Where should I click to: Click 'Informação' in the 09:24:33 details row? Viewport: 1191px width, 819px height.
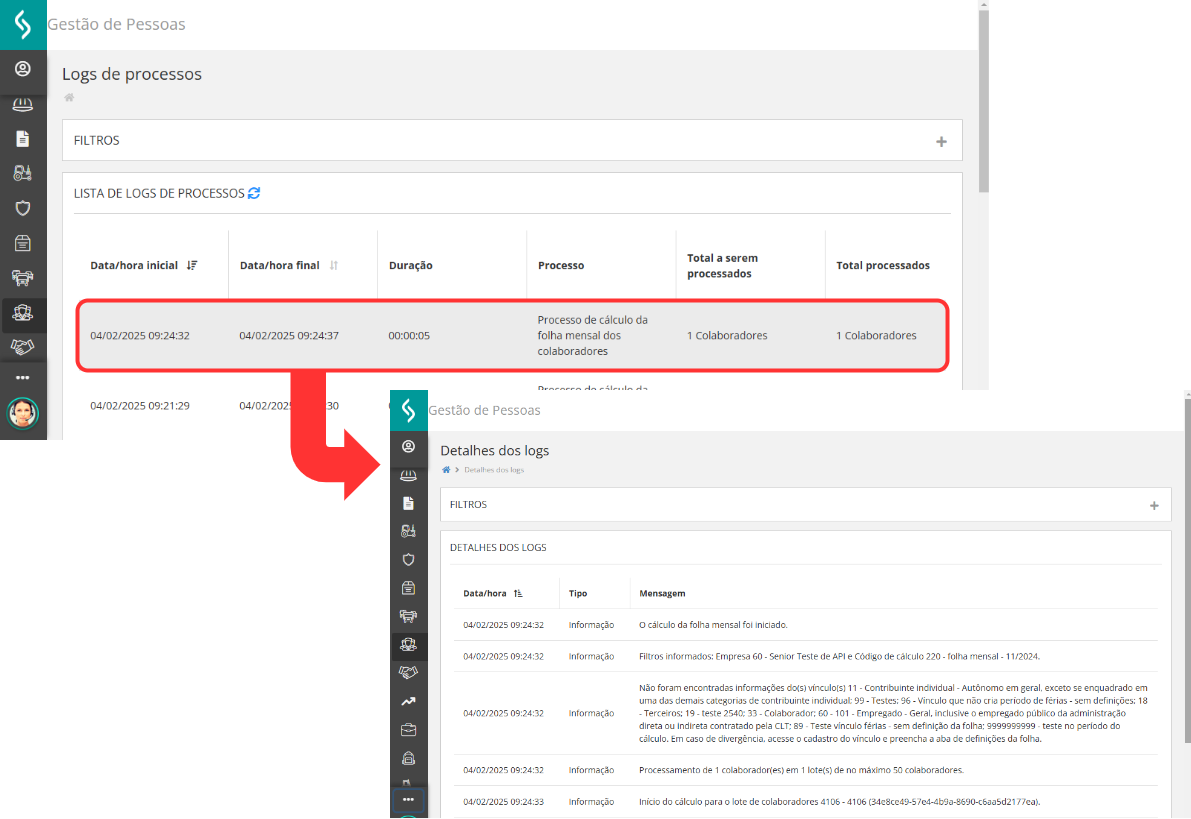(x=591, y=802)
